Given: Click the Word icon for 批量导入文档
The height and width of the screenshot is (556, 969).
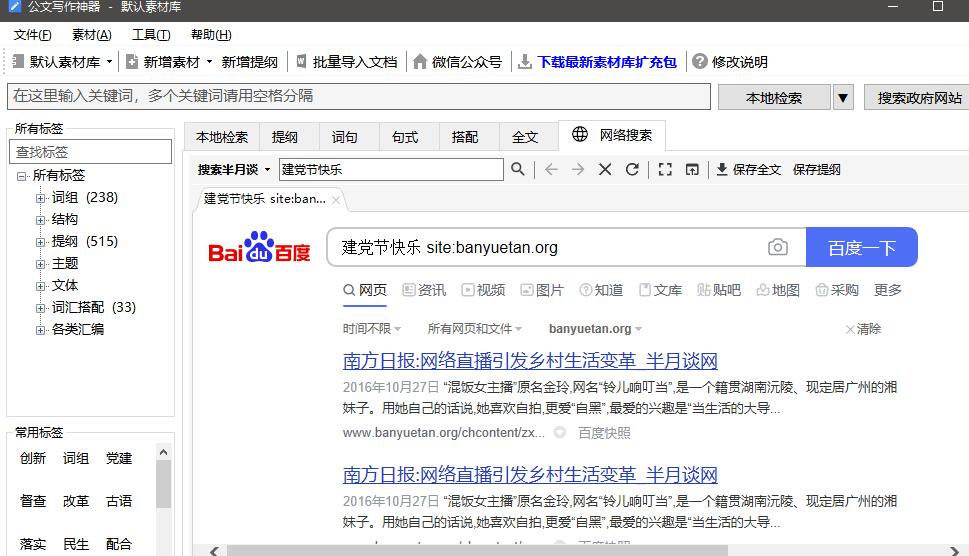Looking at the screenshot, I should tap(302, 61).
